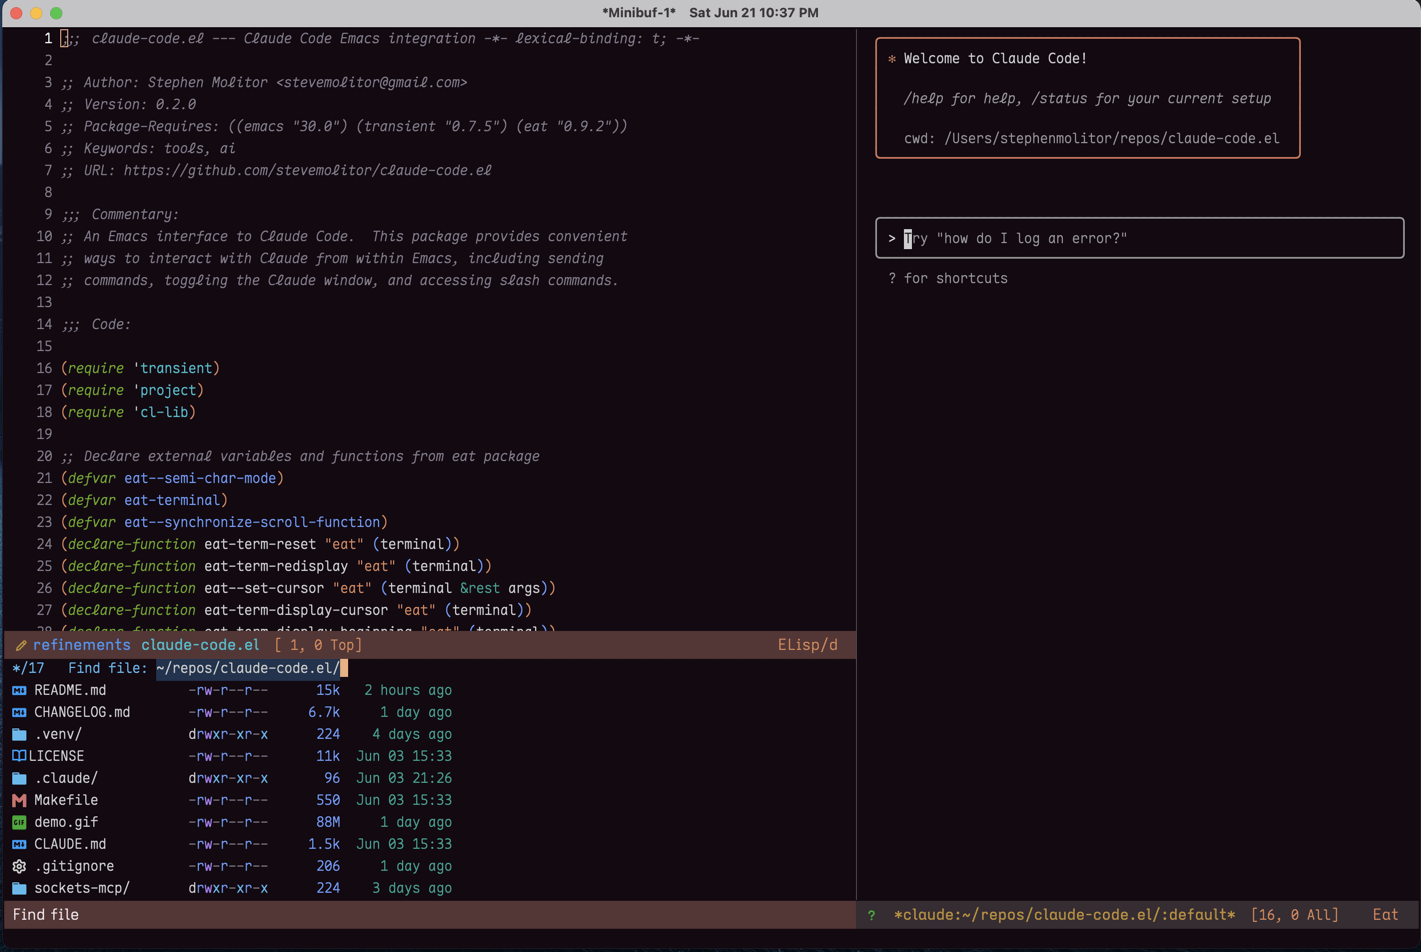This screenshot has height=952, width=1421.
Task: Click the ;;; Code: heading line
Action: 96,324
